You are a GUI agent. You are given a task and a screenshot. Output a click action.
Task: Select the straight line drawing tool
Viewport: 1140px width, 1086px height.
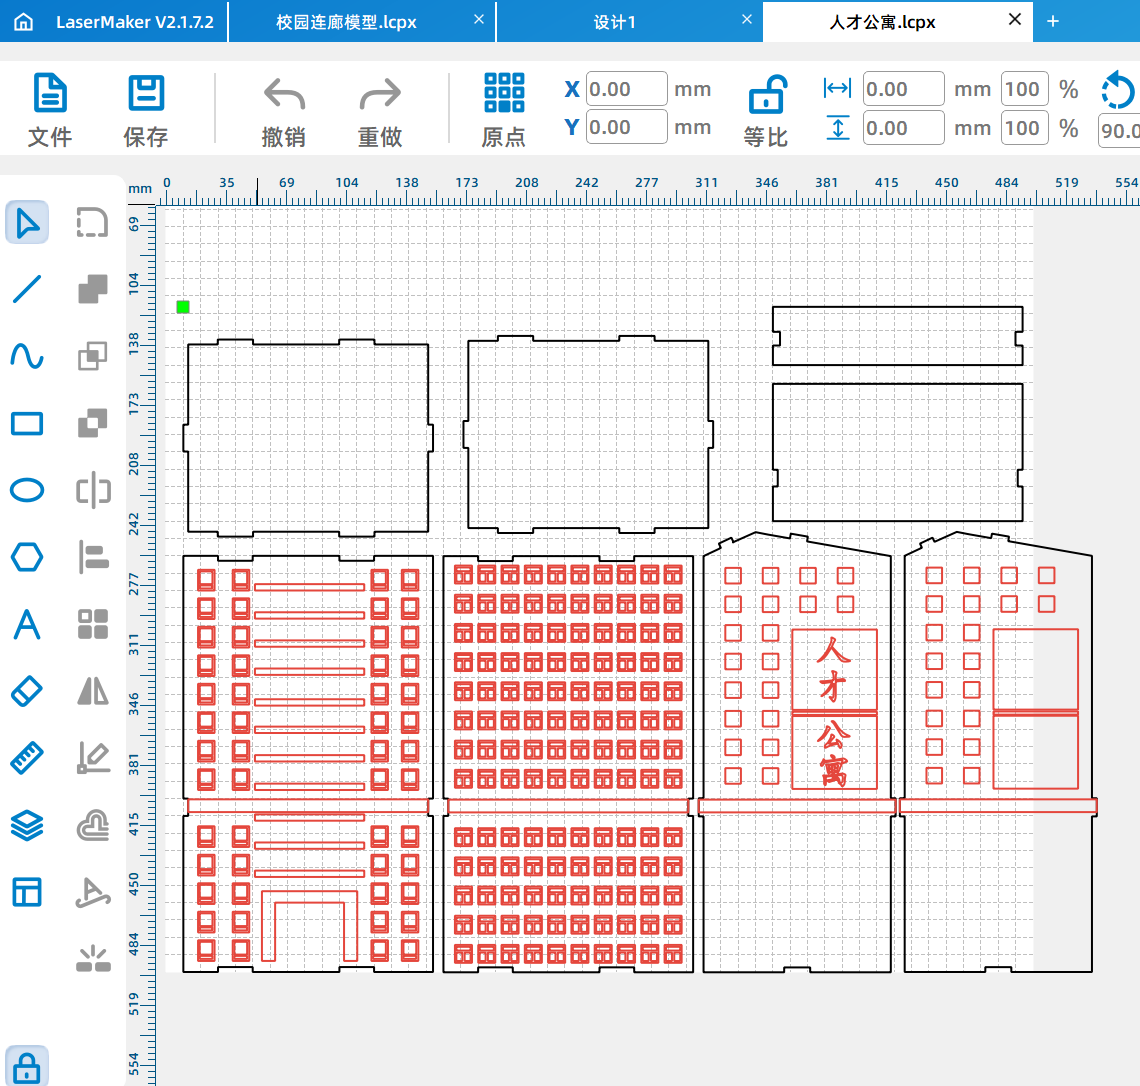pyautogui.click(x=28, y=289)
